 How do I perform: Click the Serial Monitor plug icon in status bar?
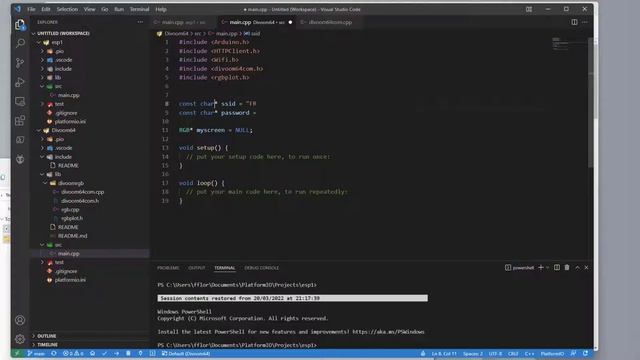[x=140, y=353]
